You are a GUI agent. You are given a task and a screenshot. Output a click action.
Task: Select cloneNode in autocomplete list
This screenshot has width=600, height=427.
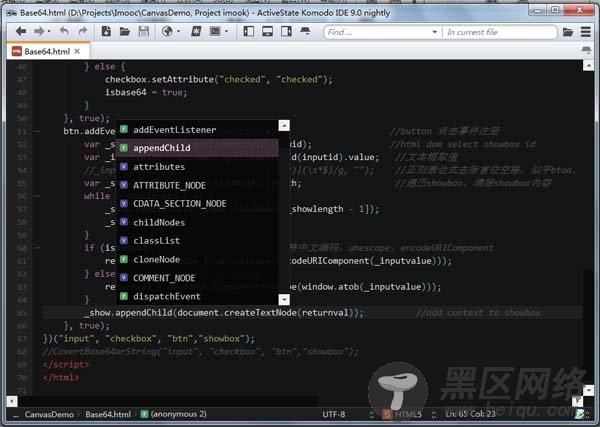(197, 259)
